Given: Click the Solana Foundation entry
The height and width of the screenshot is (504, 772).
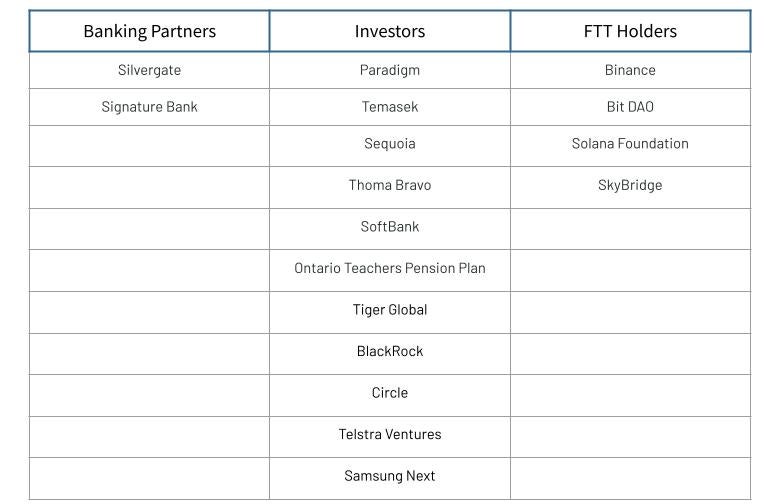Looking at the screenshot, I should [630, 144].
